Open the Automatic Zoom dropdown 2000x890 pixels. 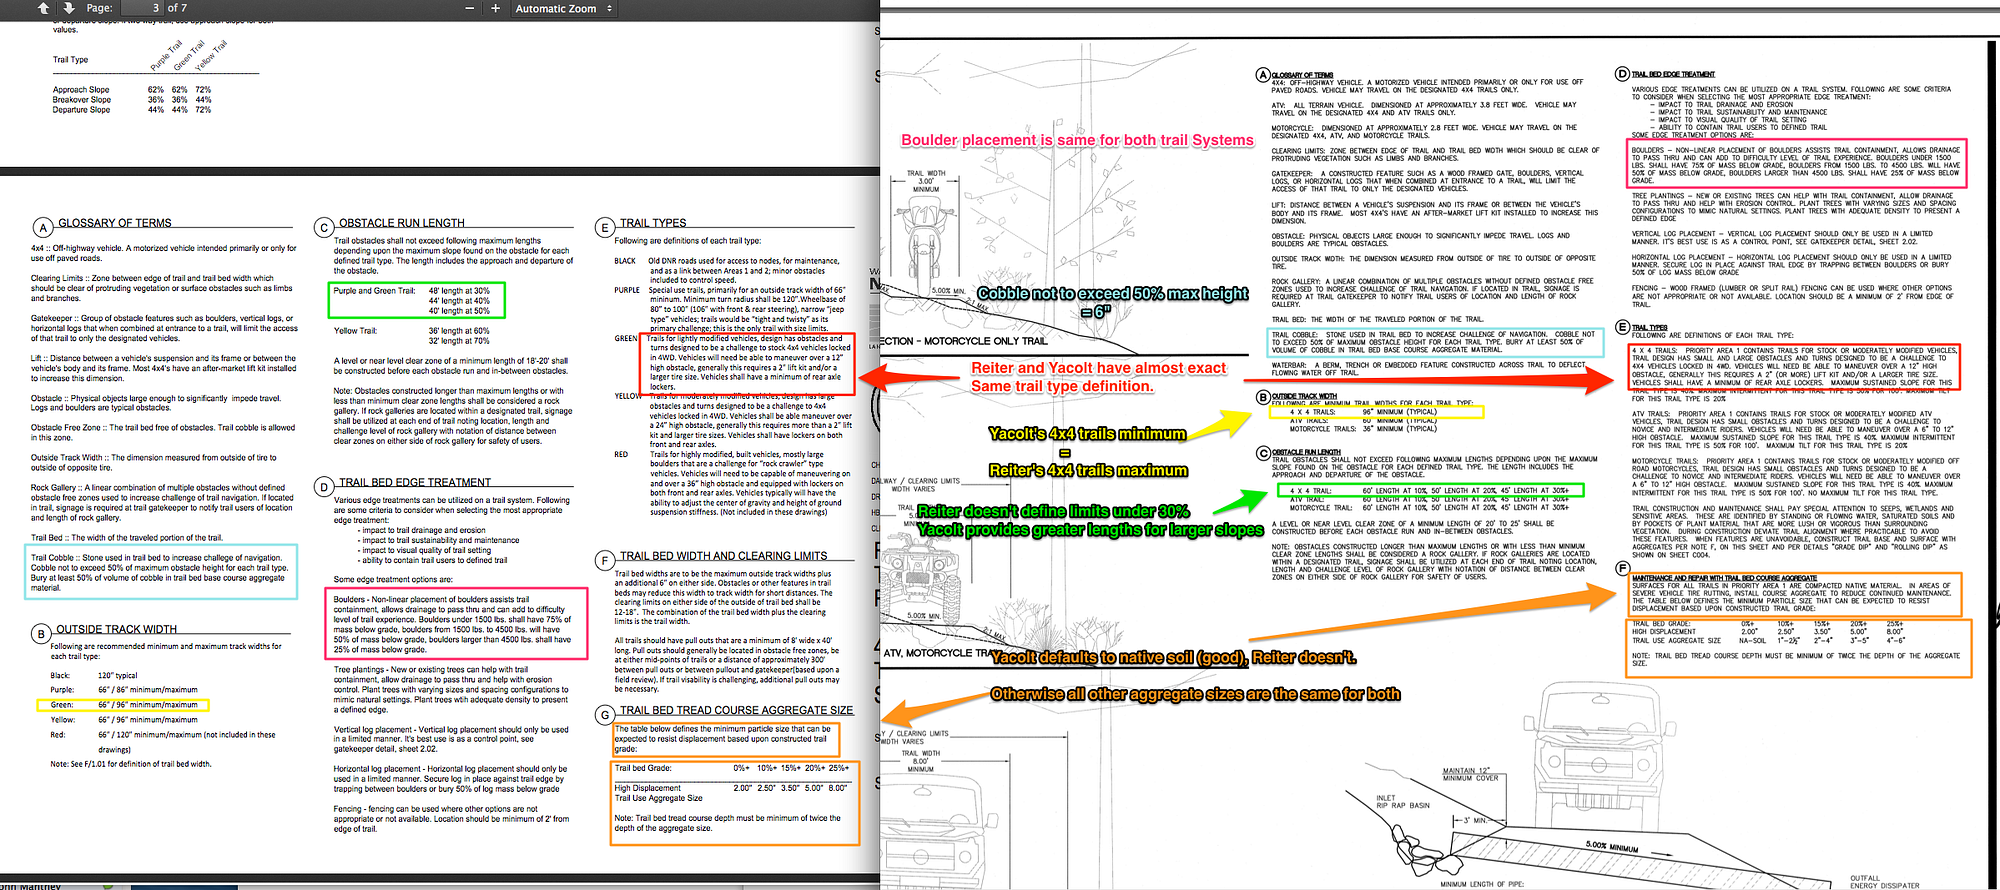(x=564, y=8)
